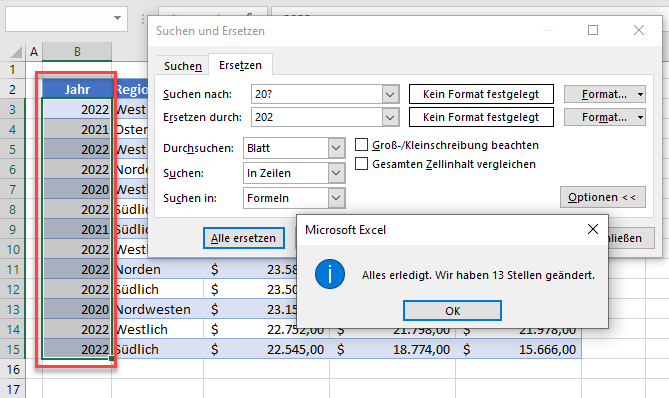Click format preview box for Suchen nach

[x=481, y=94]
